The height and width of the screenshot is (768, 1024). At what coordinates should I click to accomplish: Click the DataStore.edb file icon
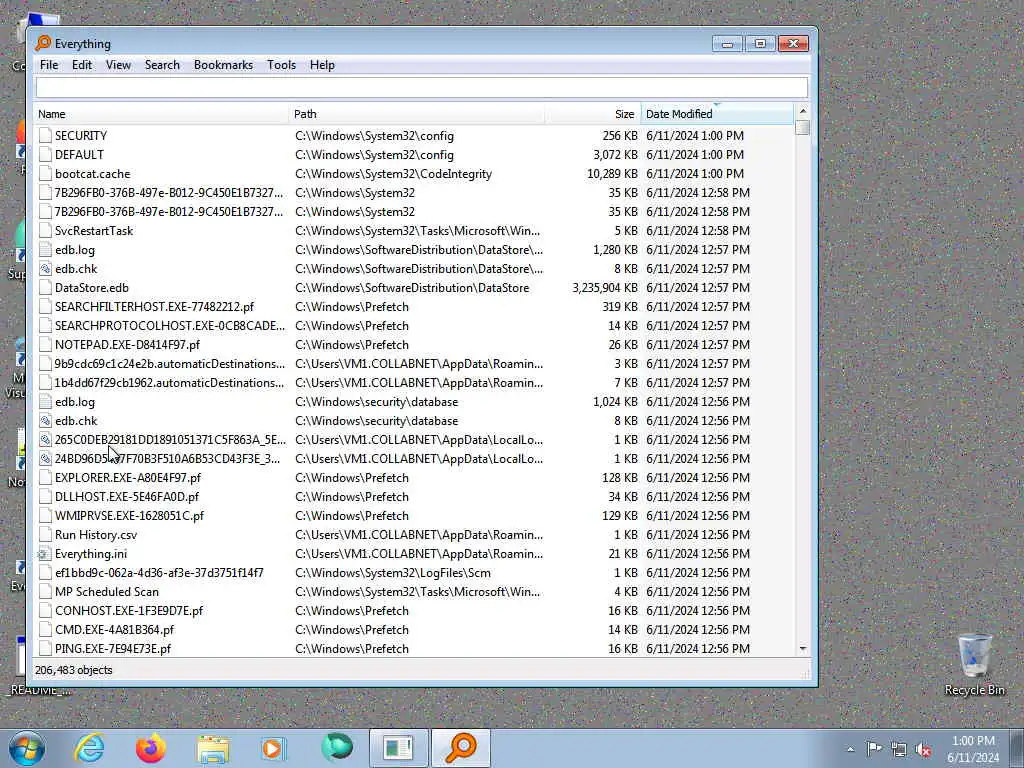45,287
